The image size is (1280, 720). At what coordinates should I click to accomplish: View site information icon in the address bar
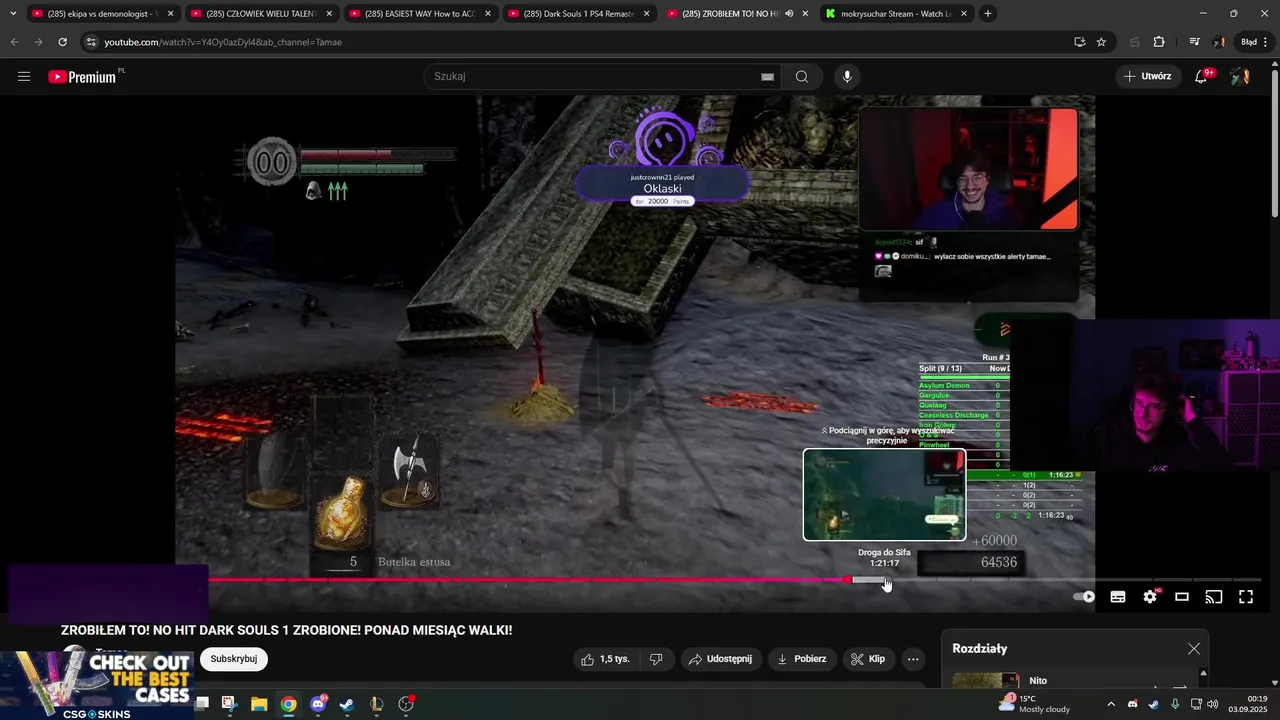[91, 42]
